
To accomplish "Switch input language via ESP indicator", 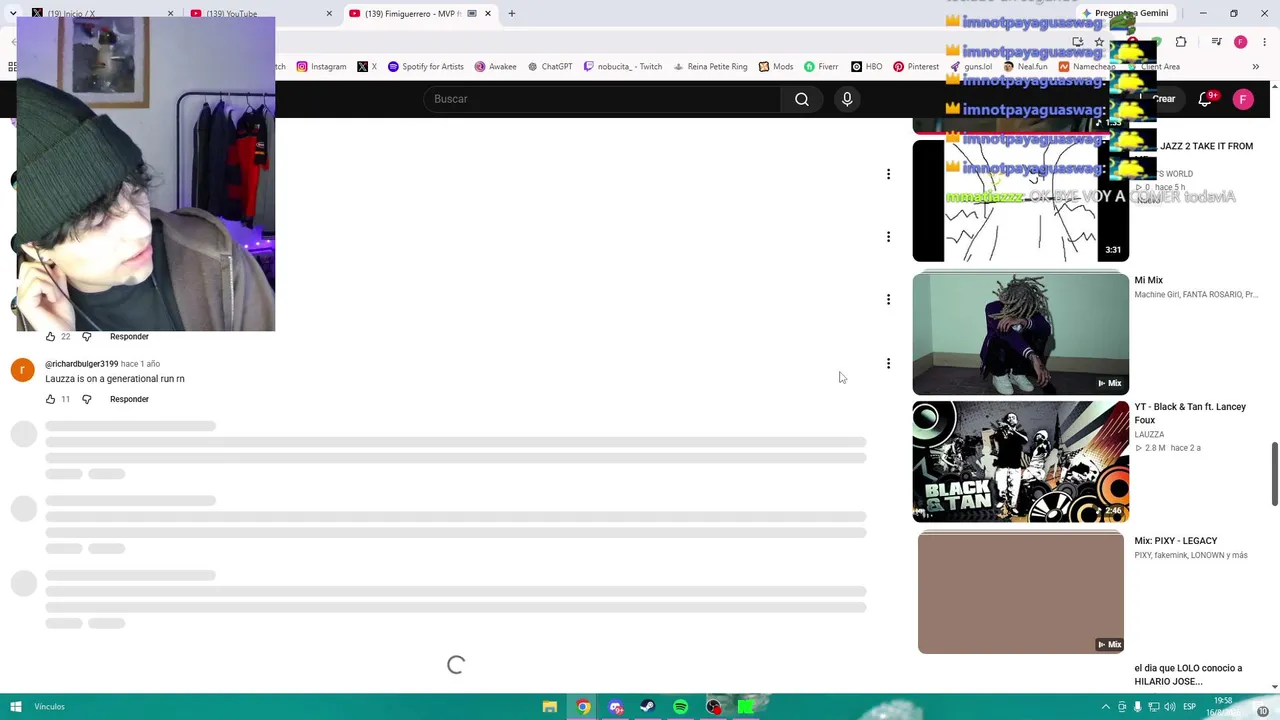I will [x=1189, y=707].
